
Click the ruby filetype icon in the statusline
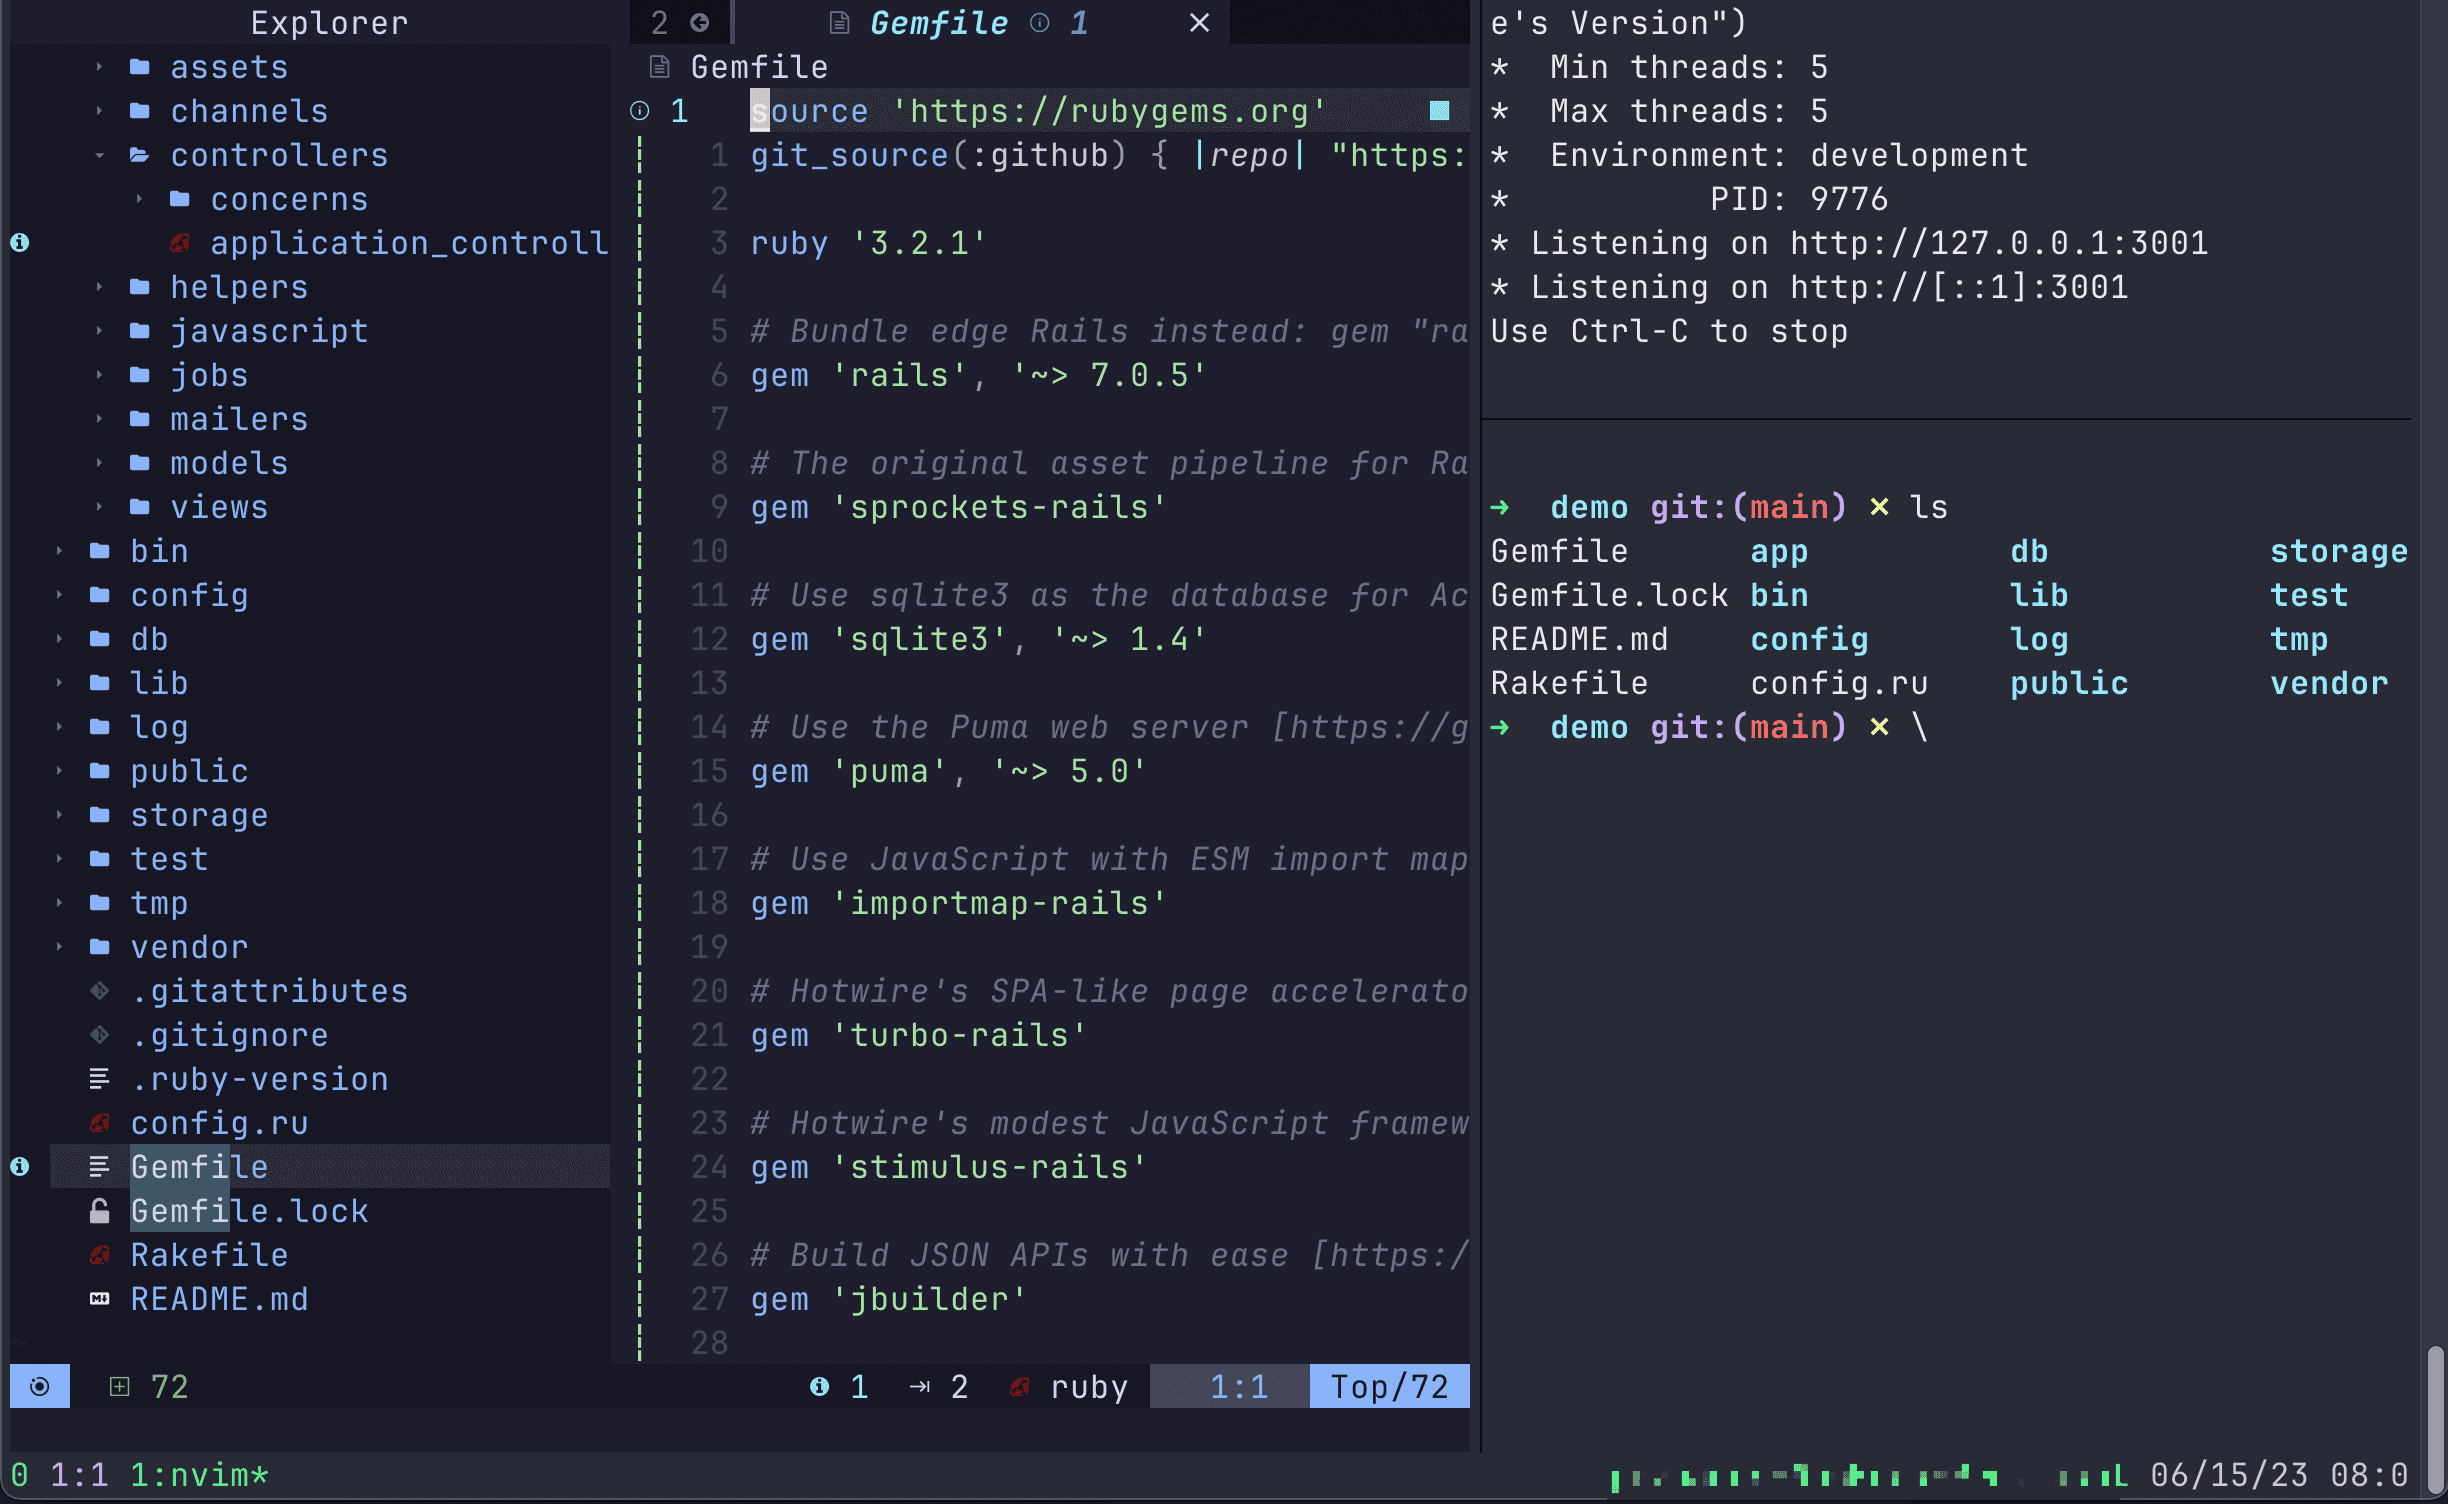tap(1021, 1386)
